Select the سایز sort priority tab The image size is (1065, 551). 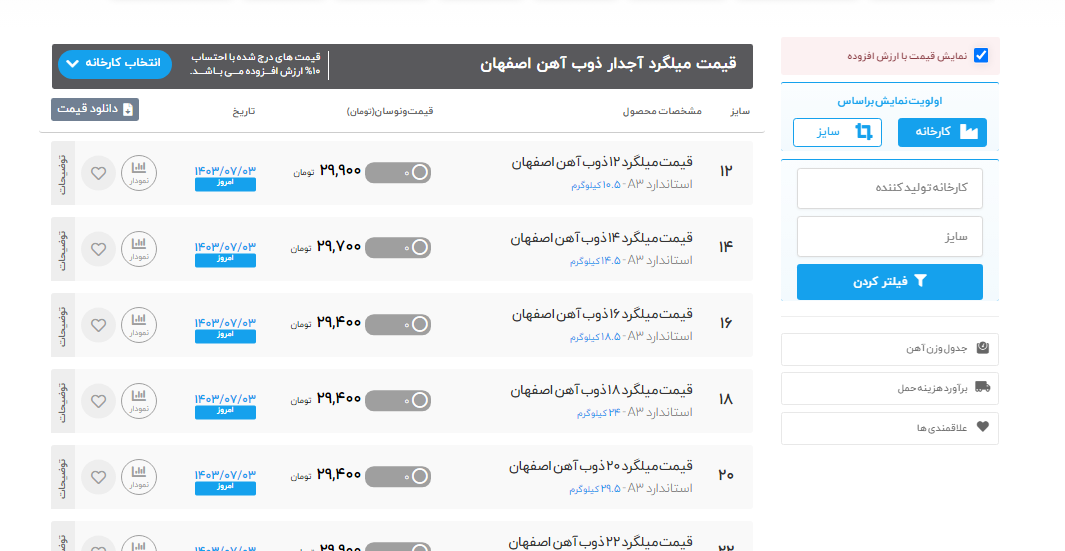pyautogui.click(x=837, y=132)
